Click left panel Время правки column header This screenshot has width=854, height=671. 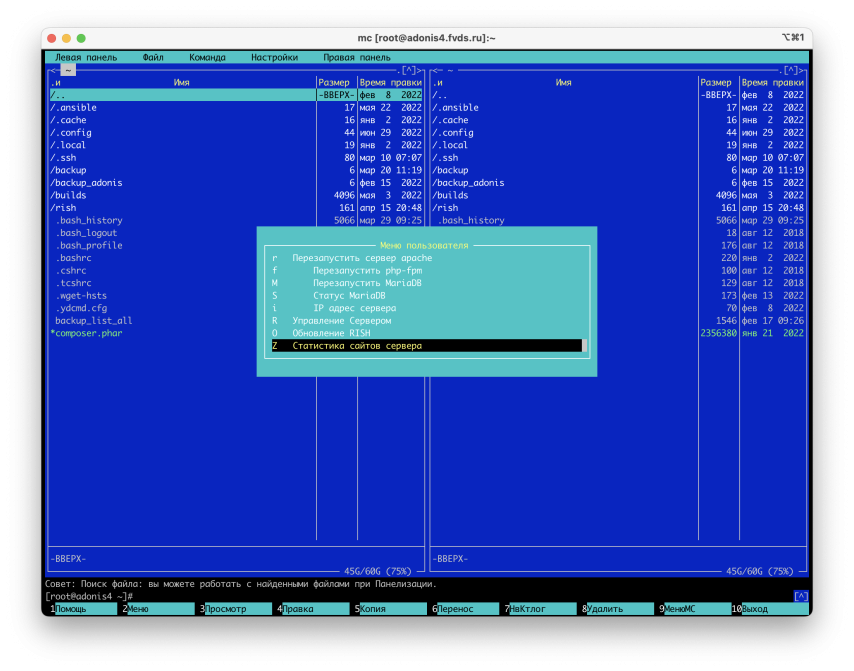(391, 83)
